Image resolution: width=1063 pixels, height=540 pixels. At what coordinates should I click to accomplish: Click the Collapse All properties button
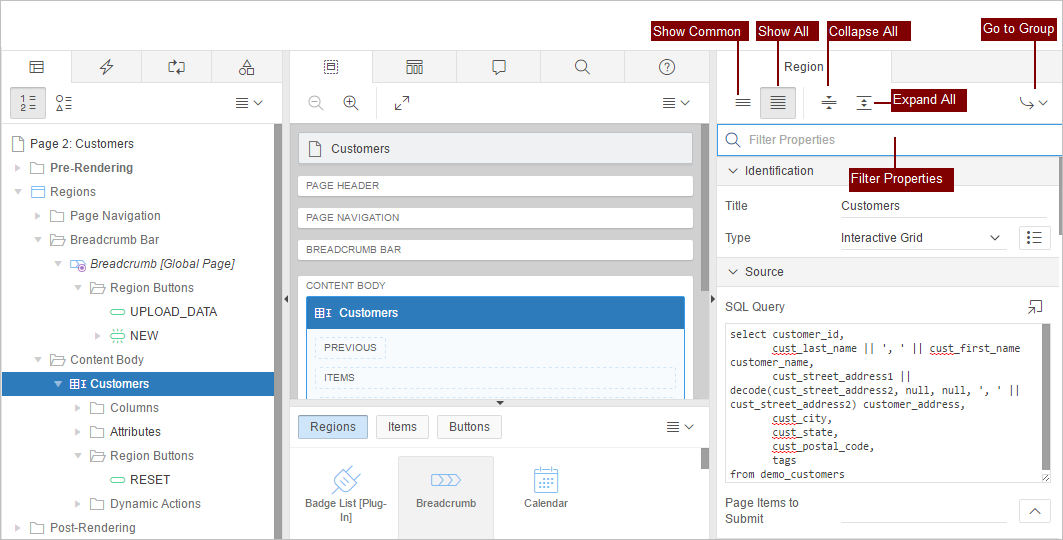pyautogui.click(x=828, y=102)
